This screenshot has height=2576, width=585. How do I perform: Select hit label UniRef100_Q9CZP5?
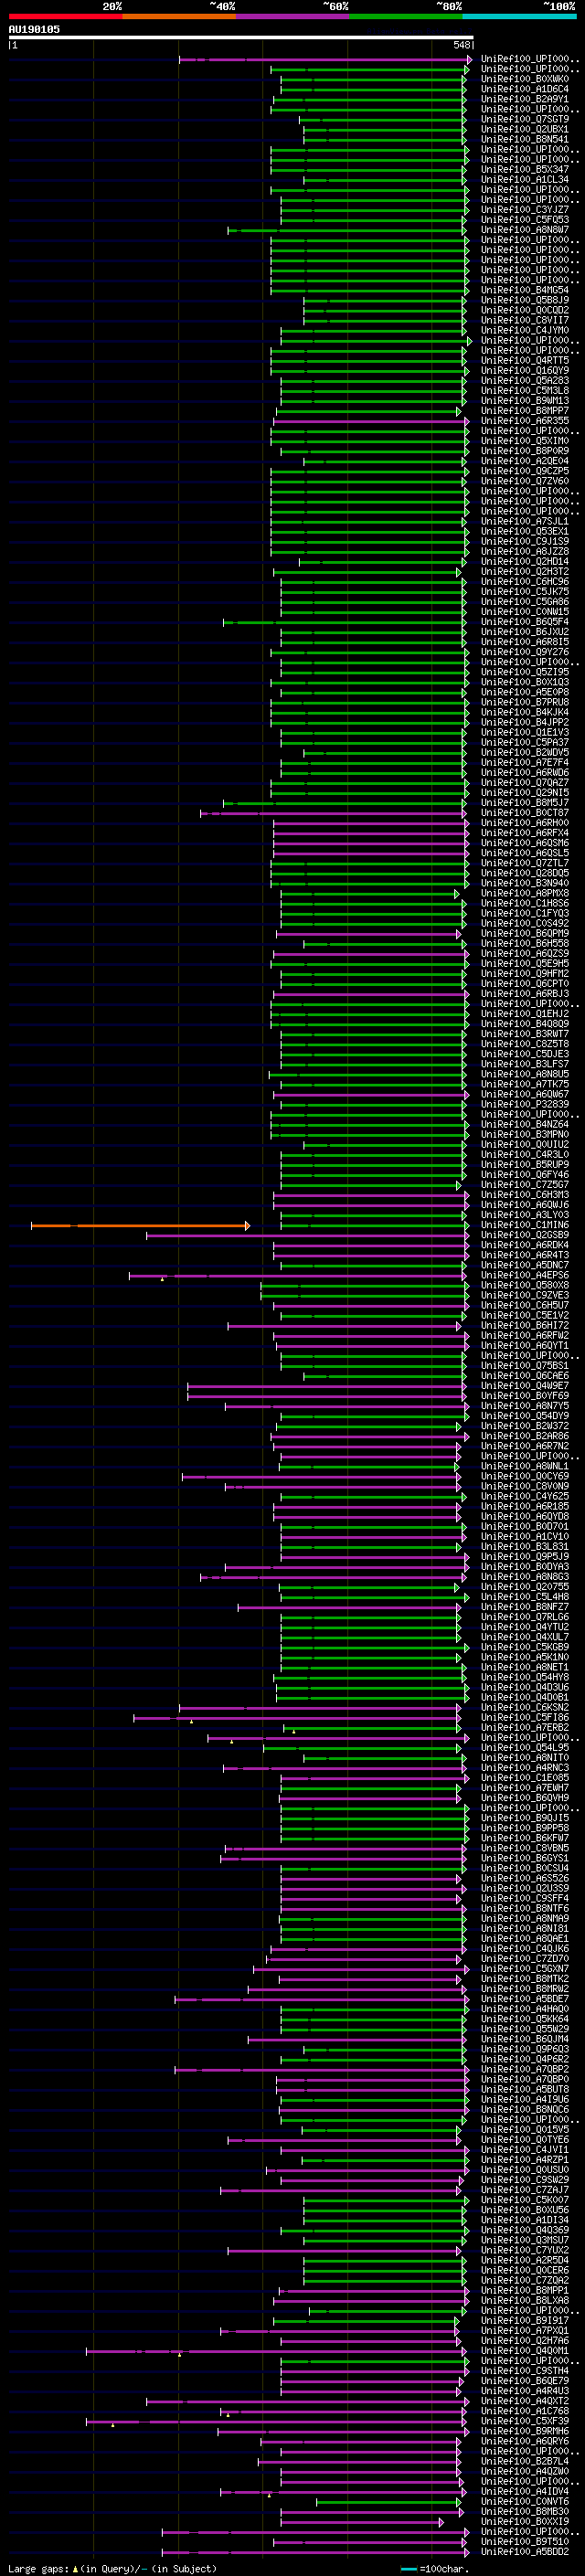pyautogui.click(x=524, y=471)
